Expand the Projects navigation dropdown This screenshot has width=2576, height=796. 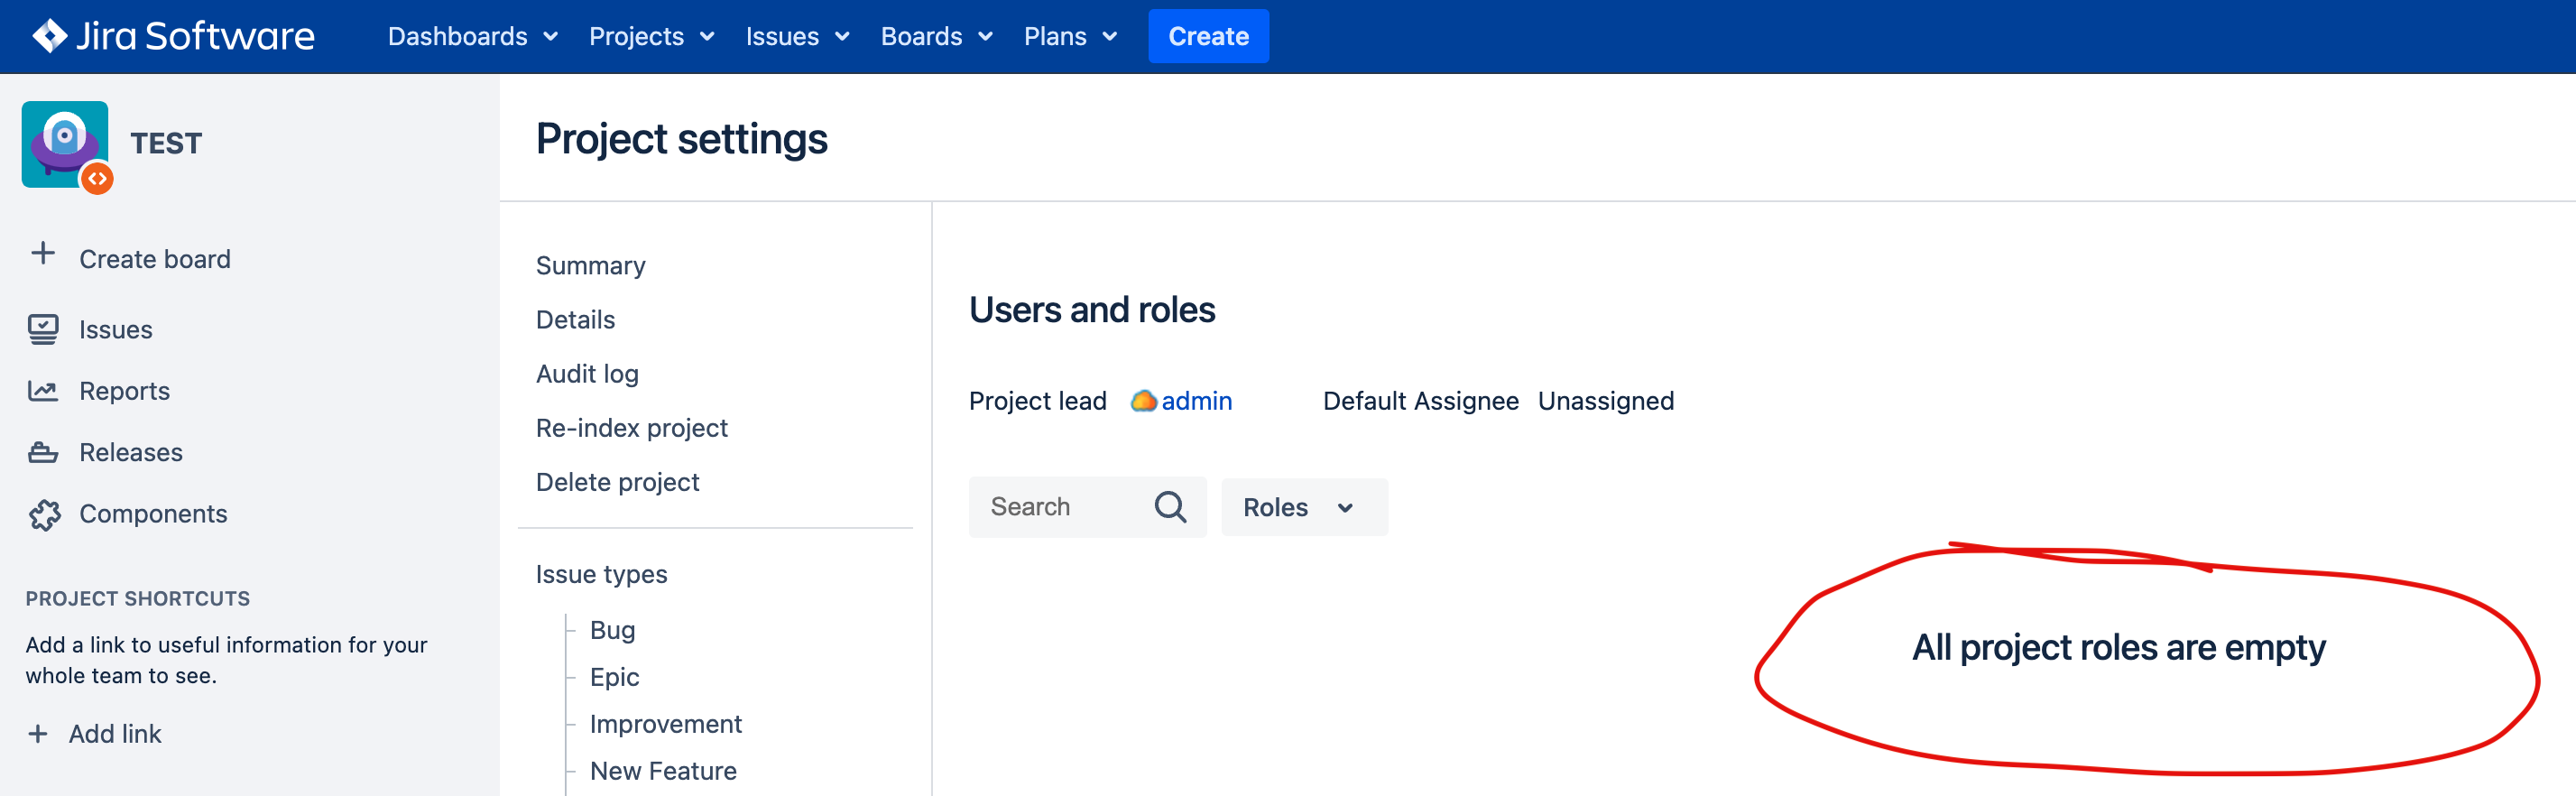click(651, 36)
